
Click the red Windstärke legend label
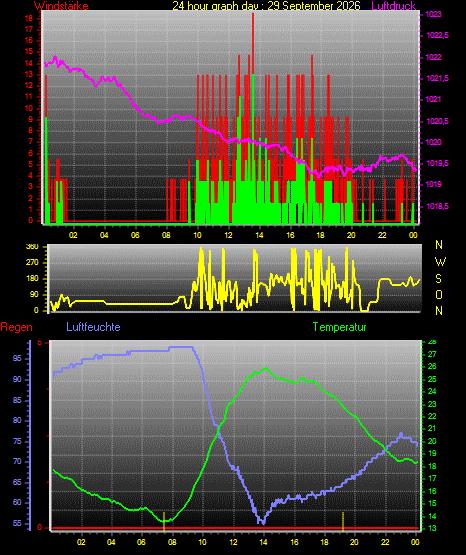click(61, 6)
